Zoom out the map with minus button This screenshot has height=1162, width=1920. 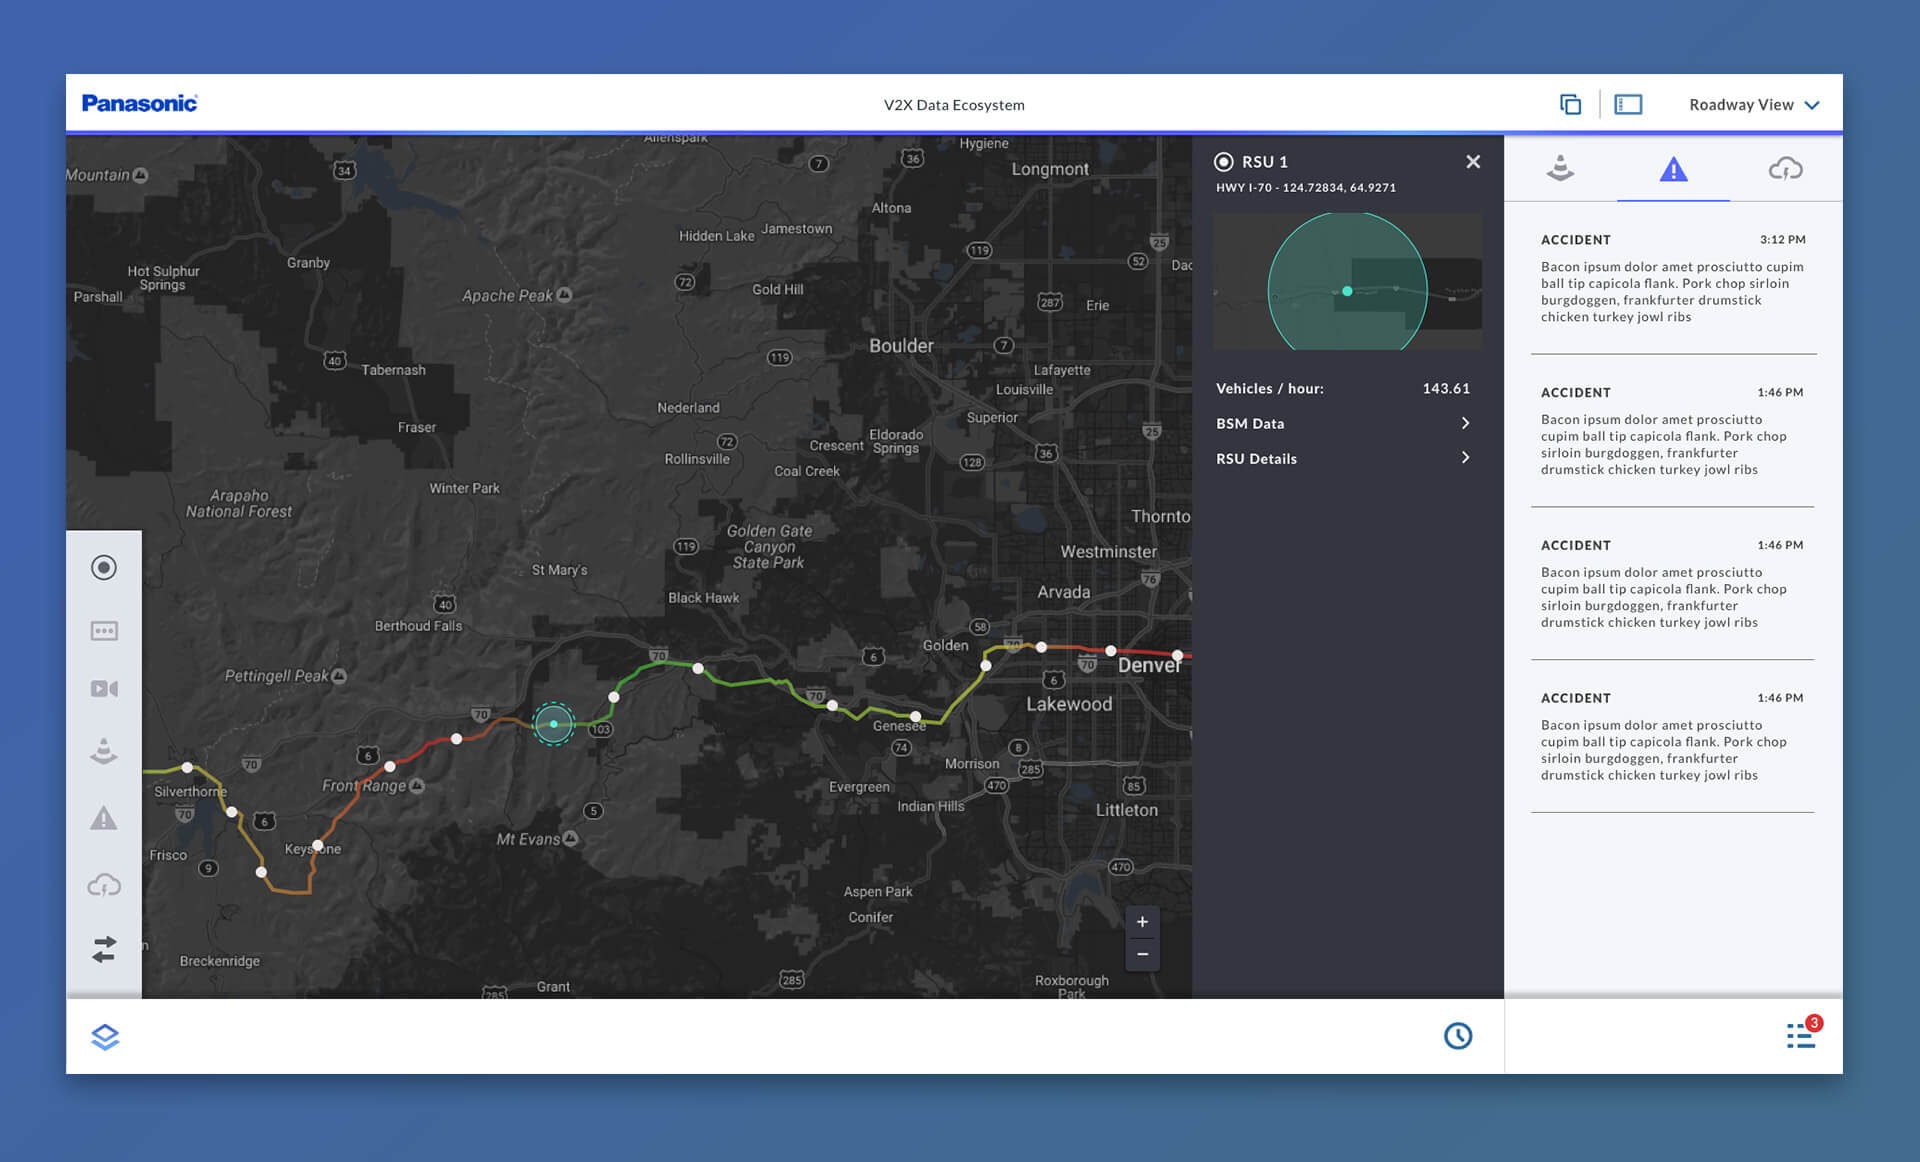pos(1142,955)
